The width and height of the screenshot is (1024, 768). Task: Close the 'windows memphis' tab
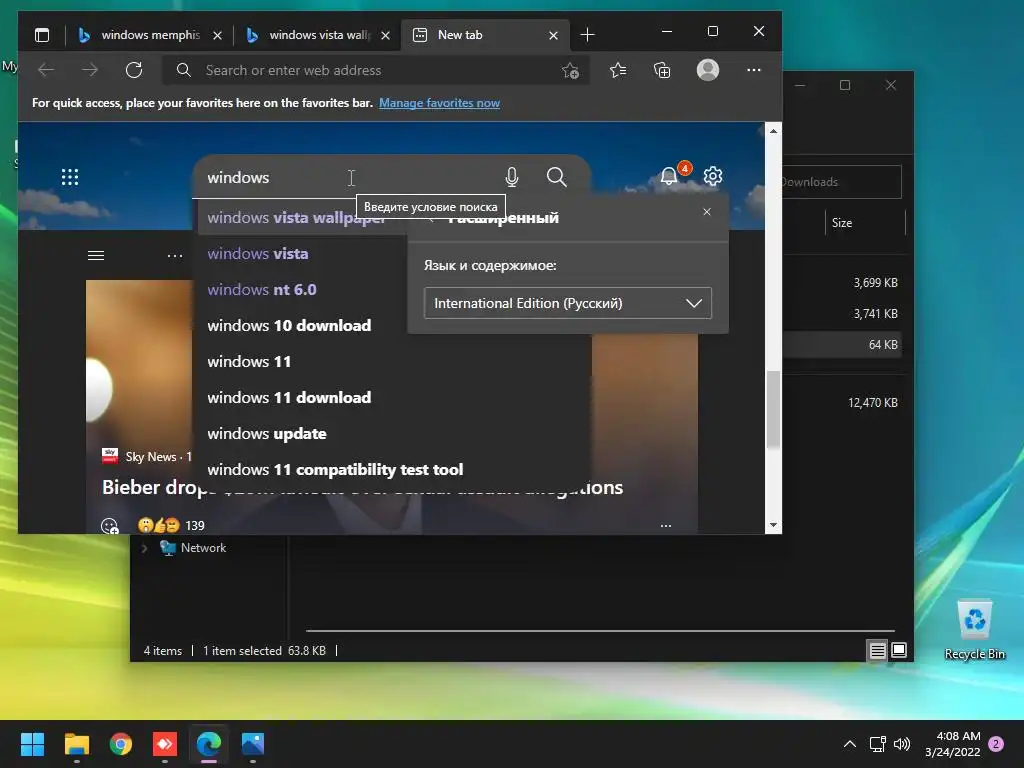pos(217,35)
